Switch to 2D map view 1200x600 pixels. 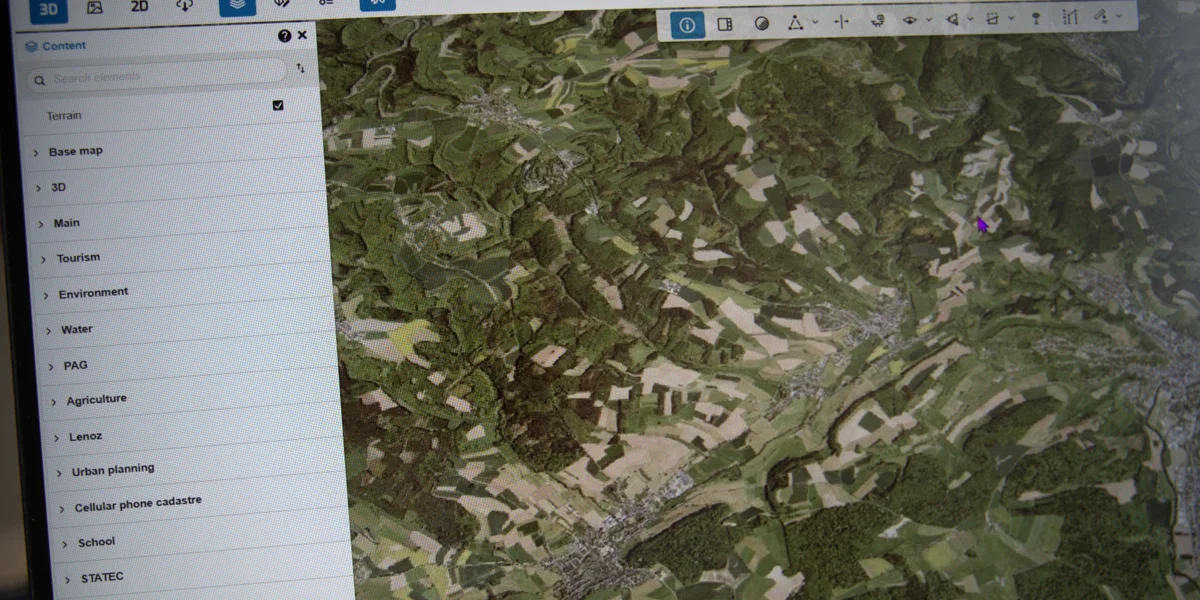point(140,7)
